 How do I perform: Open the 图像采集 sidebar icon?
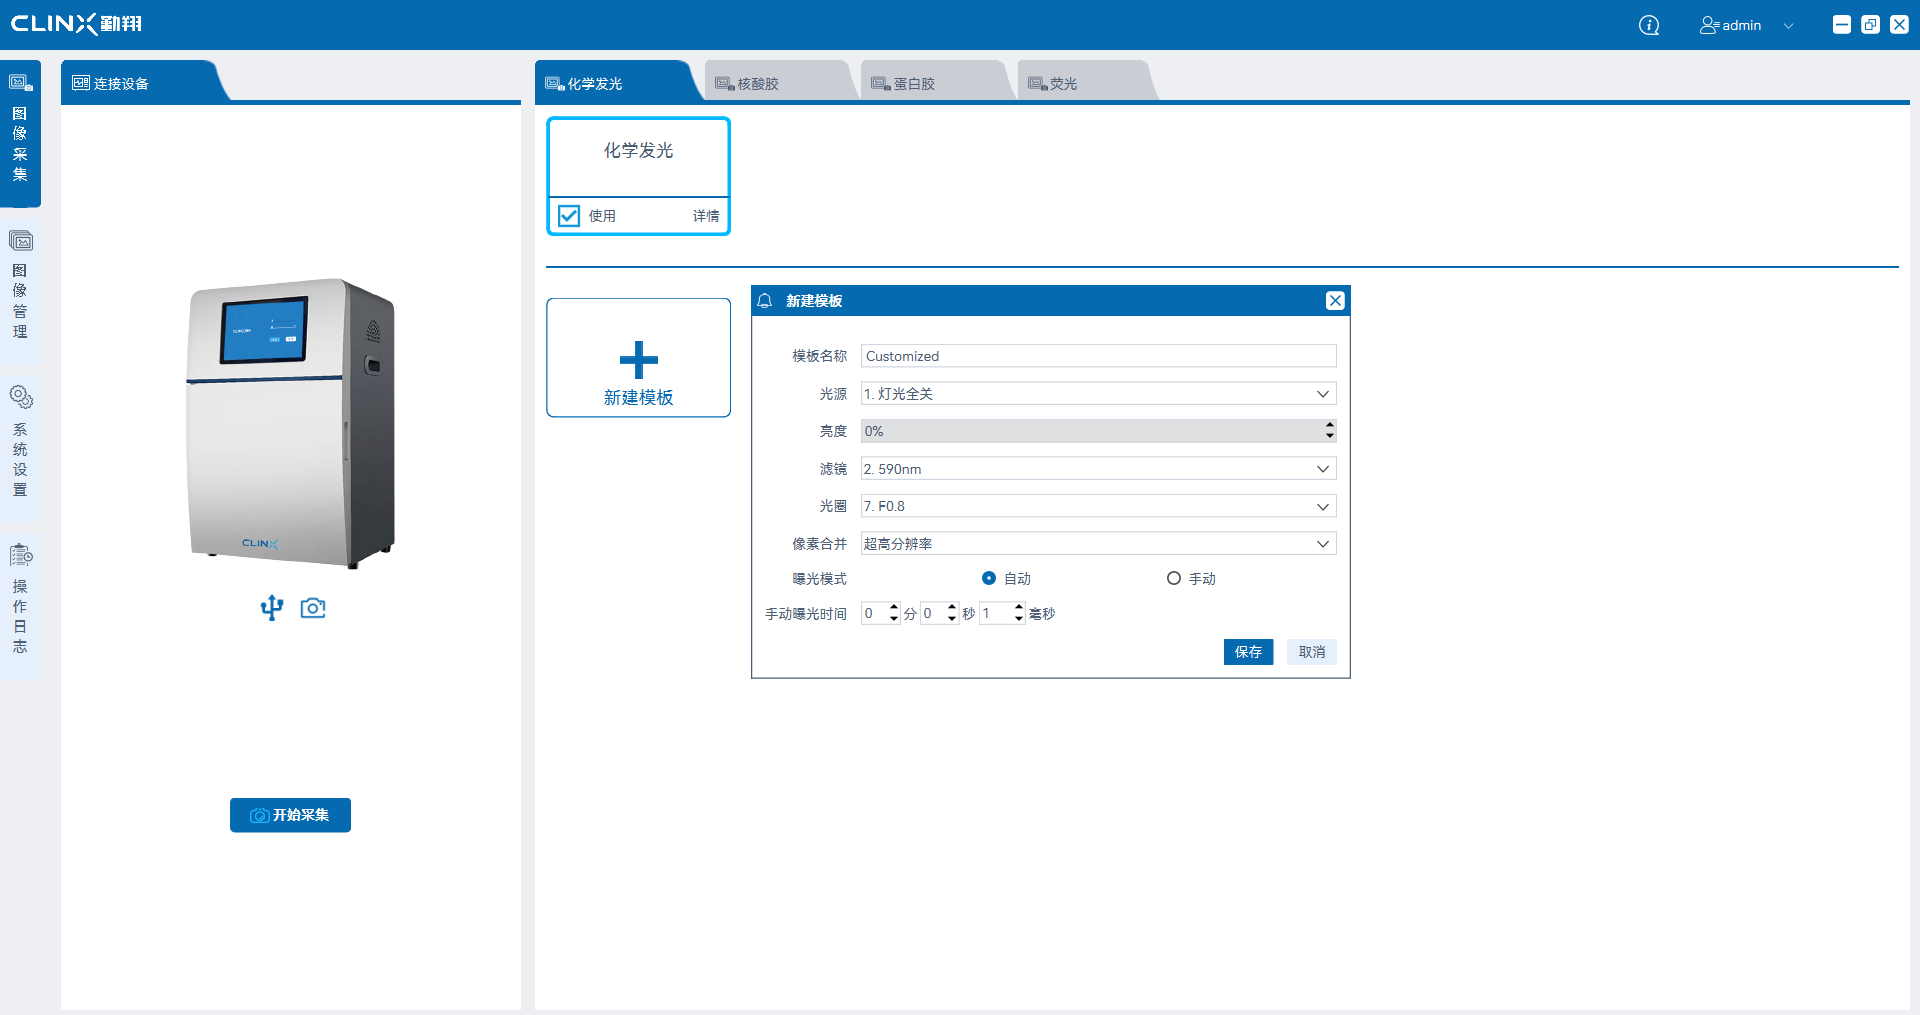(x=20, y=83)
